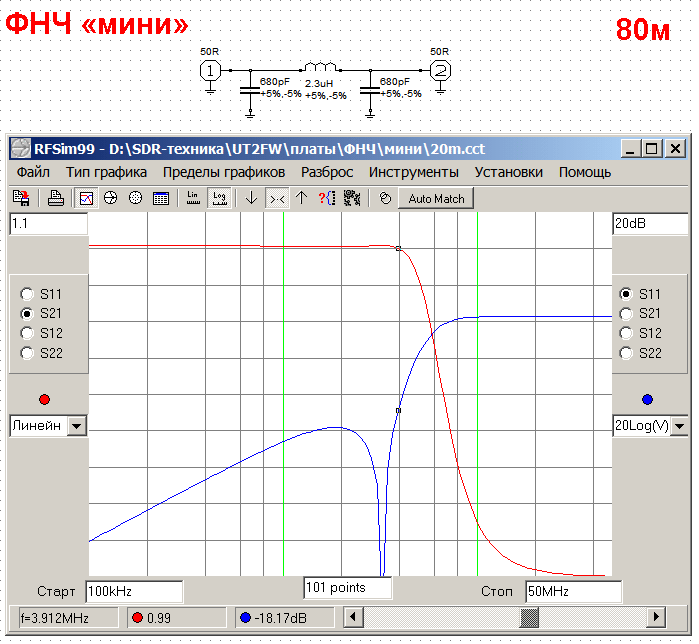The image size is (699, 644).
Task: Open the gears settings icon
Action: click(352, 198)
